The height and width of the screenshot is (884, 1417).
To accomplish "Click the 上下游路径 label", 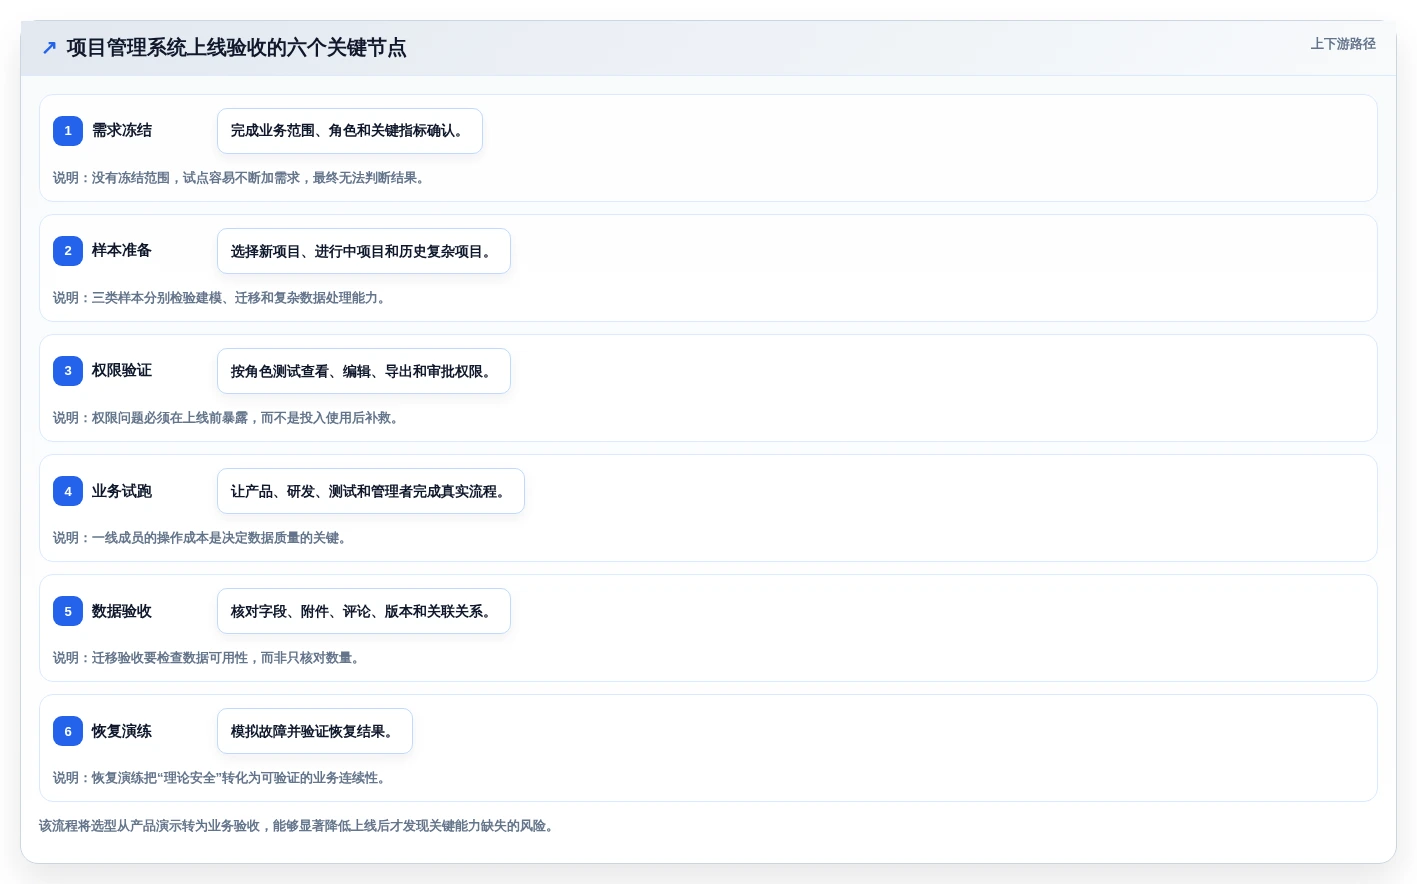I will pos(1343,44).
